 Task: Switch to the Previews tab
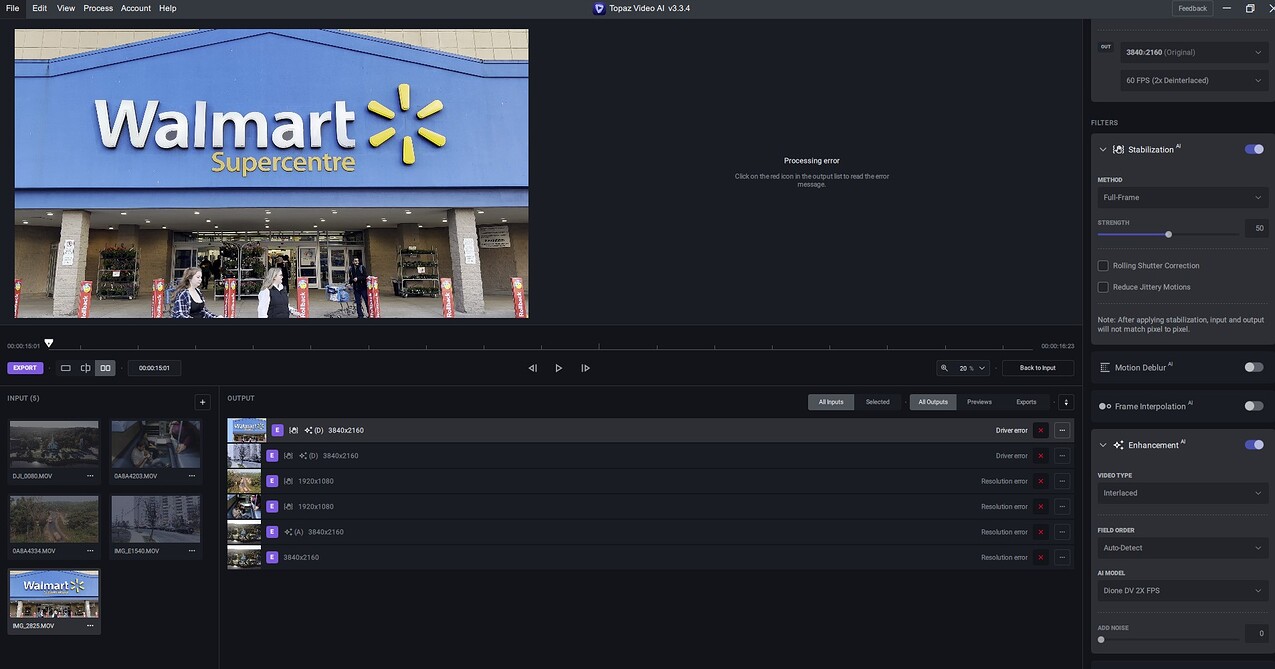pyautogui.click(x=979, y=402)
